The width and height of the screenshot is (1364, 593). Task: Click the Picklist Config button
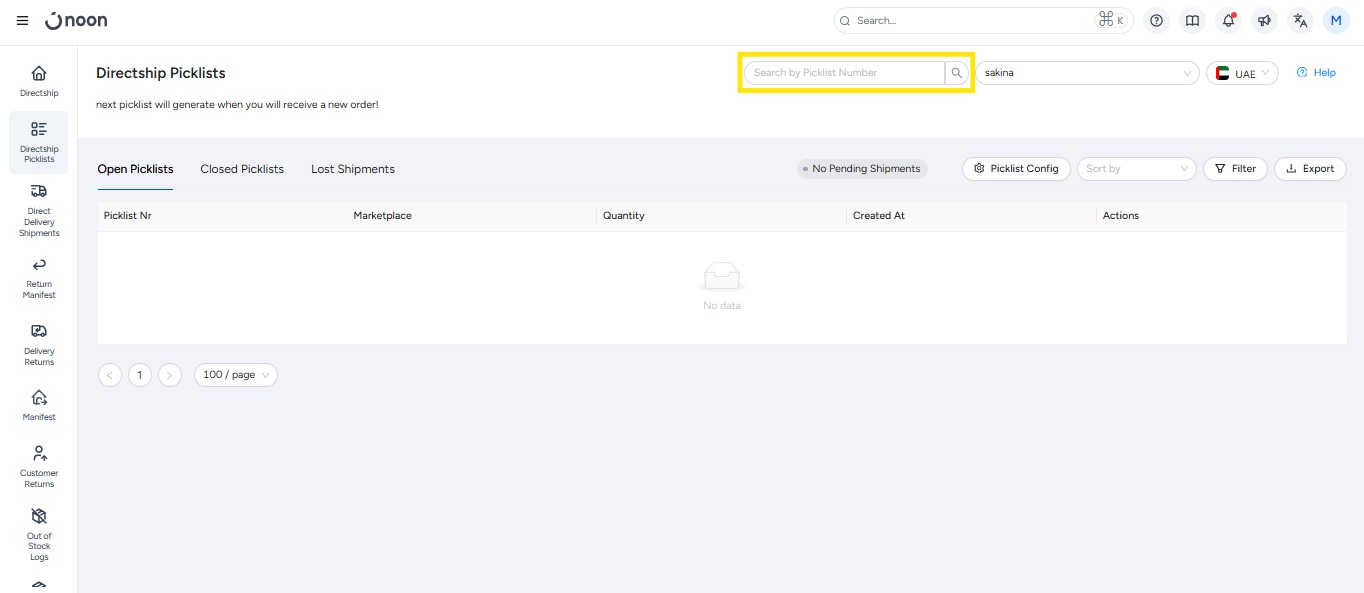[1016, 169]
